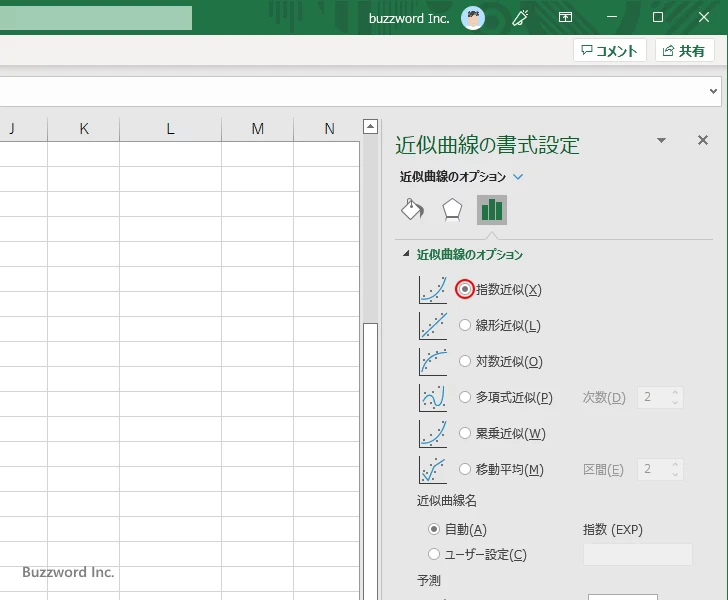Decrease moving average 区間 period value
The image size is (728, 600).
point(675,474)
